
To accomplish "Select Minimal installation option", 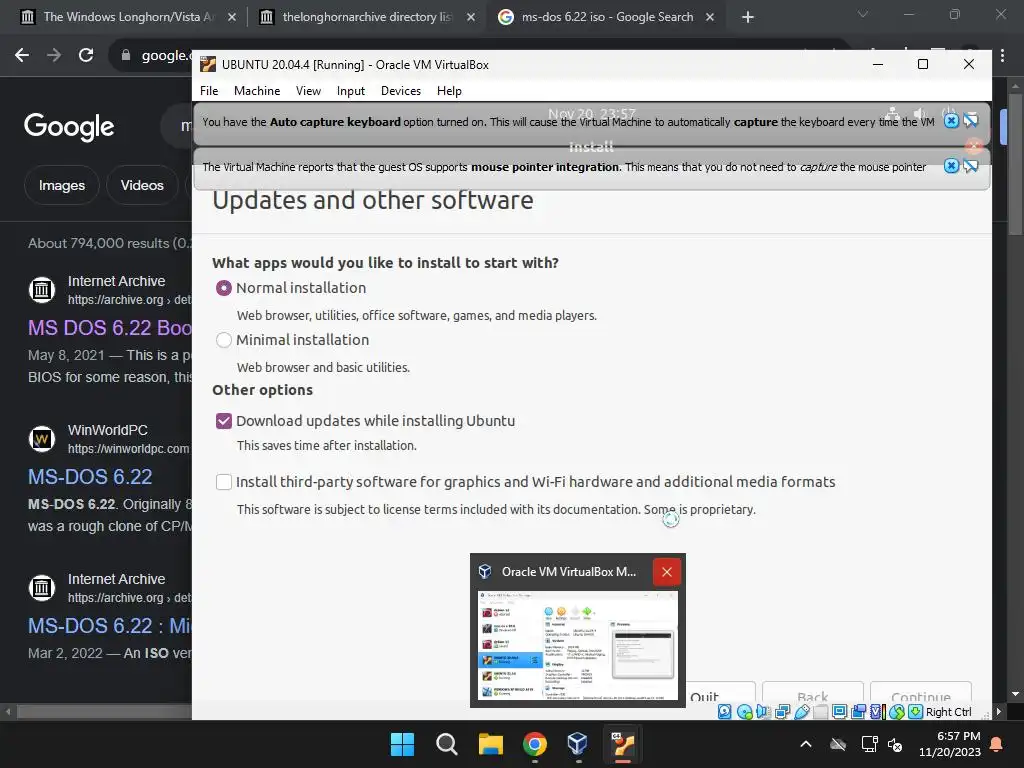I will pyautogui.click(x=224, y=340).
